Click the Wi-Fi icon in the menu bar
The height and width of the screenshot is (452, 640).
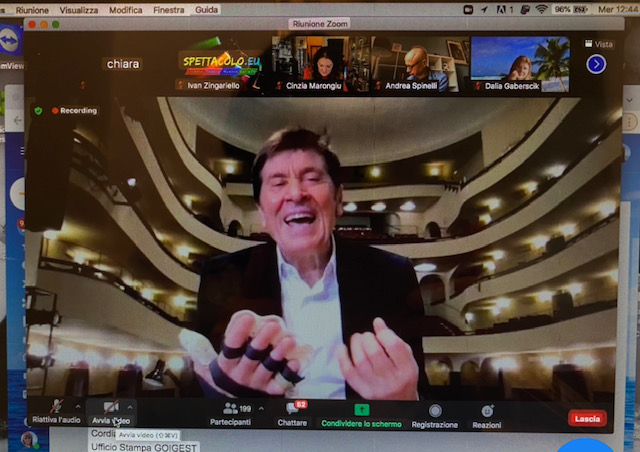tap(541, 9)
